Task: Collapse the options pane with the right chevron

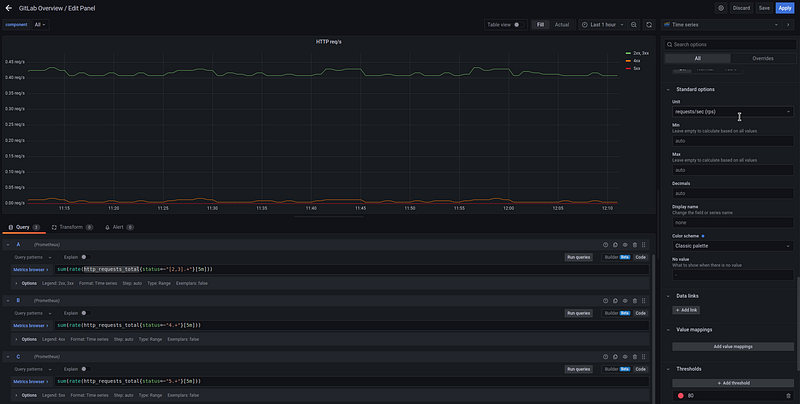Action: point(788,24)
